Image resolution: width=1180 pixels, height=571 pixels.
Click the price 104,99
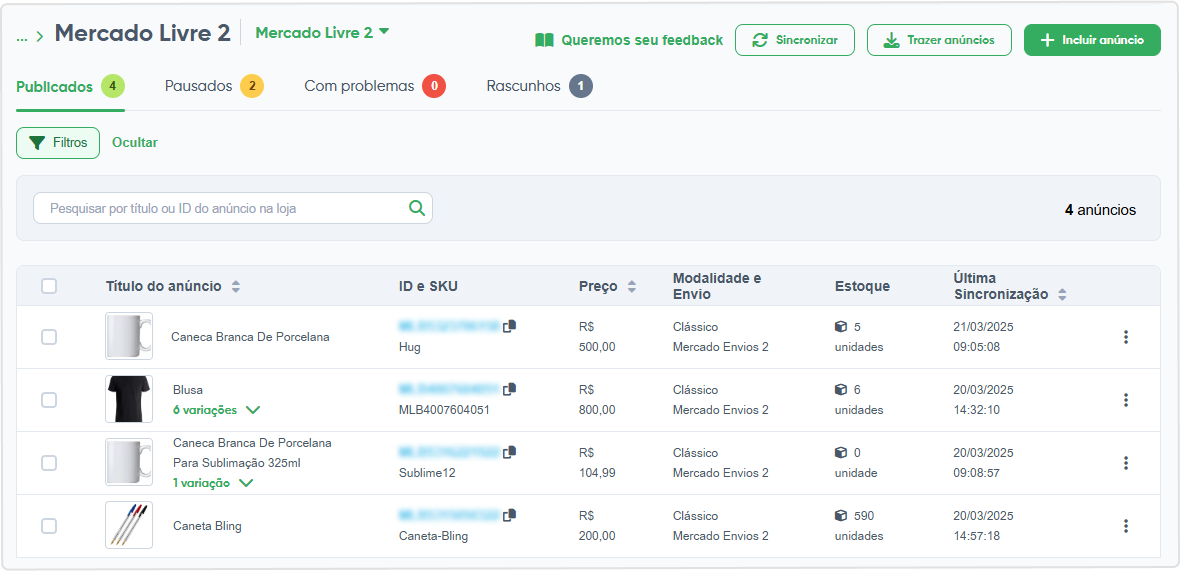click(597, 473)
